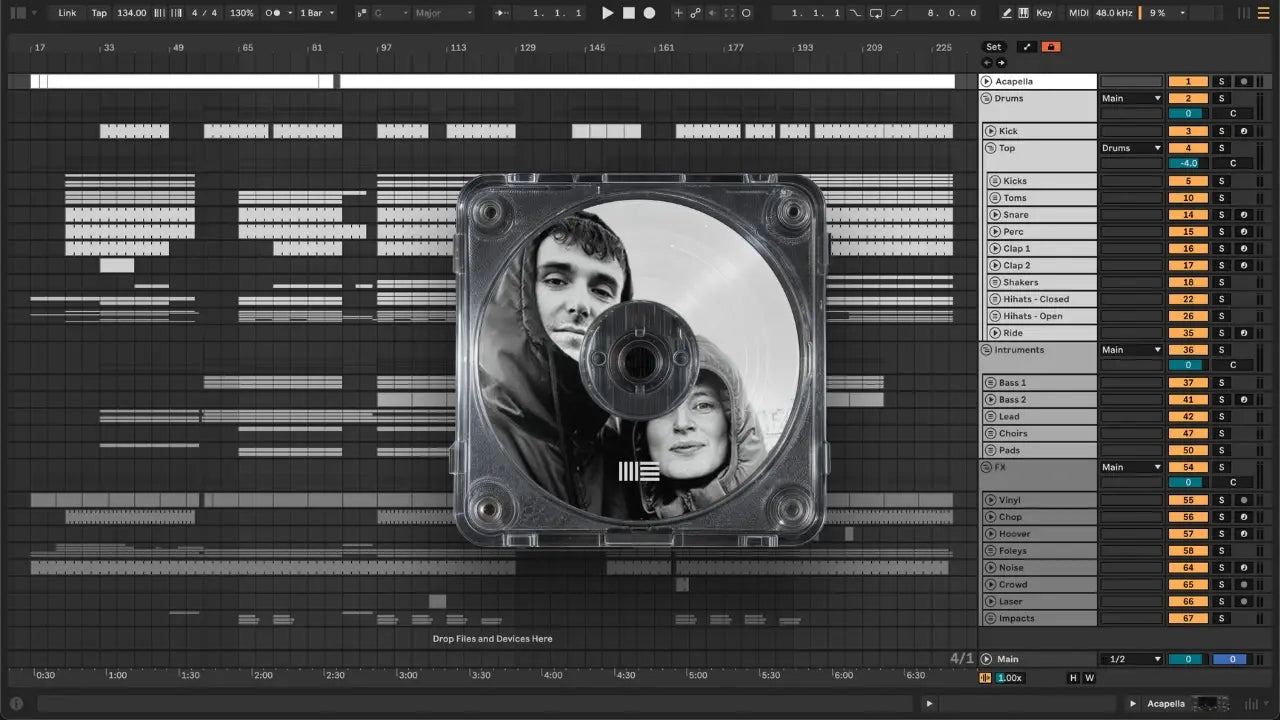
Task: Click the orange lock envelopes icon
Action: tap(1050, 47)
